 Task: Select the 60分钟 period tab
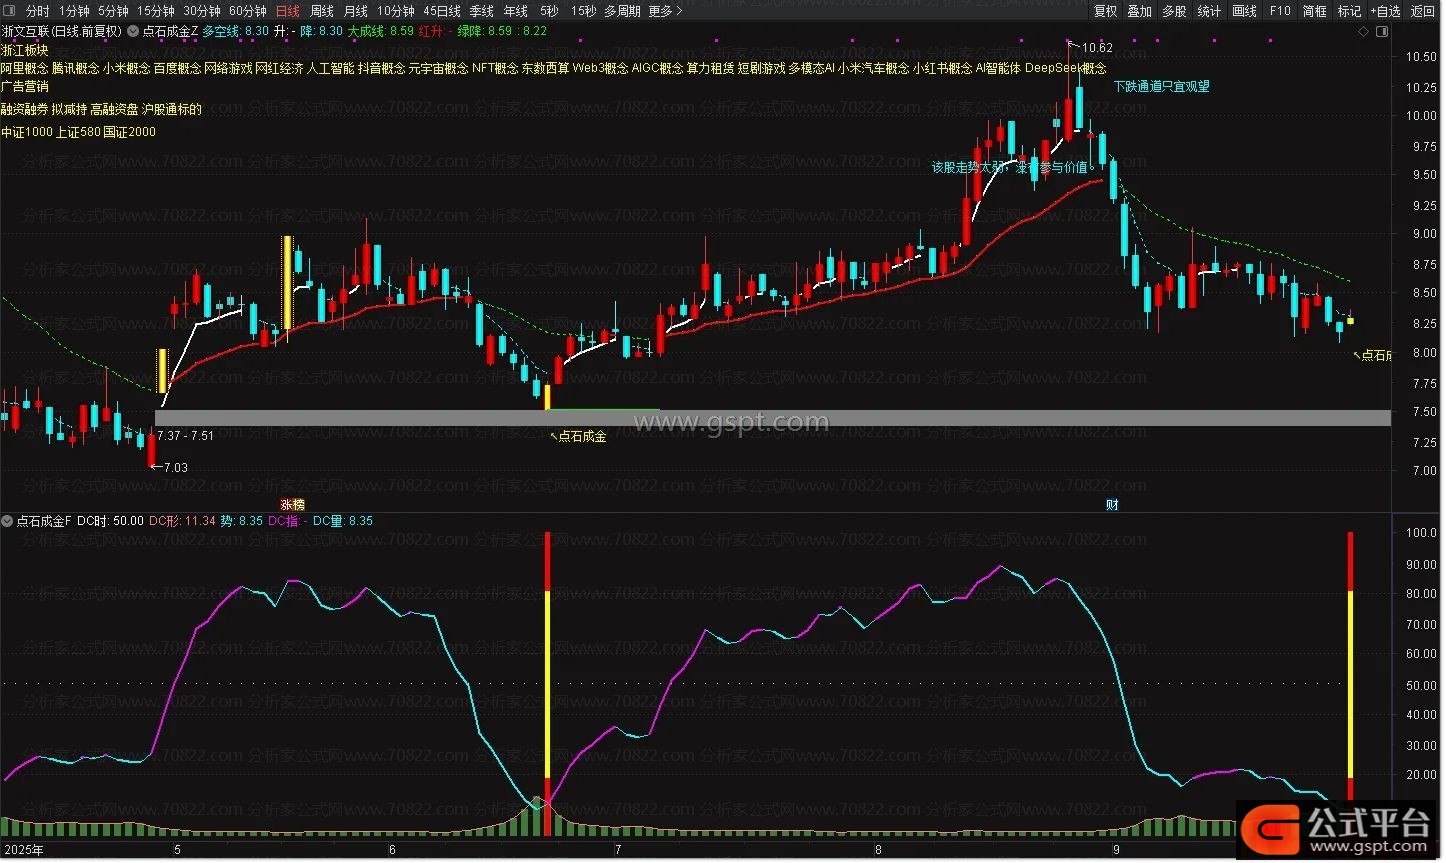[x=248, y=11]
